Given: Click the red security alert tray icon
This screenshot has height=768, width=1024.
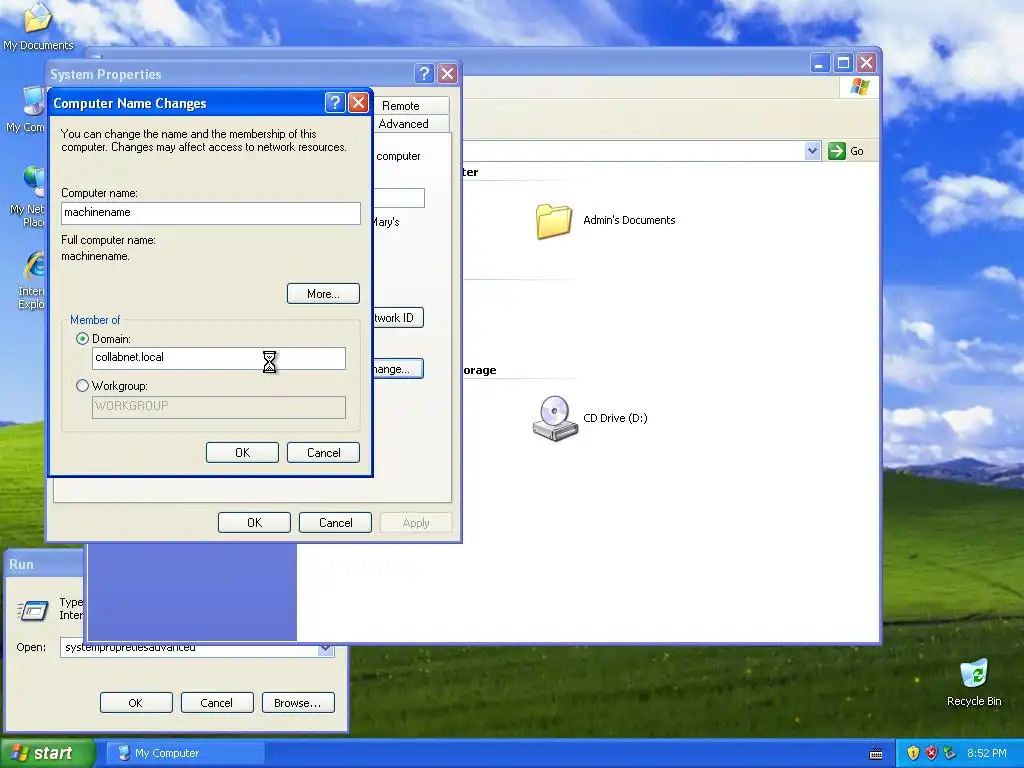Looking at the screenshot, I should click(x=931, y=753).
